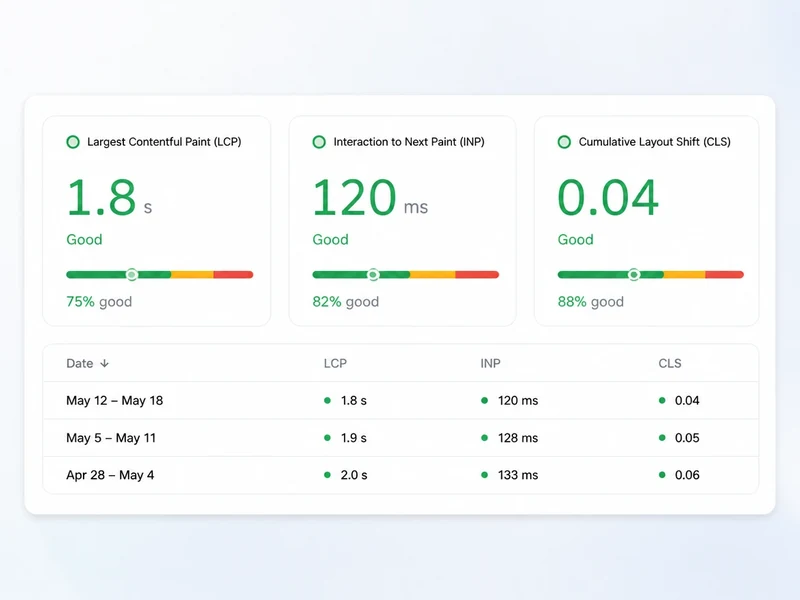Viewport: 800px width, 600px height.
Task: Open the Largest Contentful Paint (LCP) title
Action: [164, 142]
